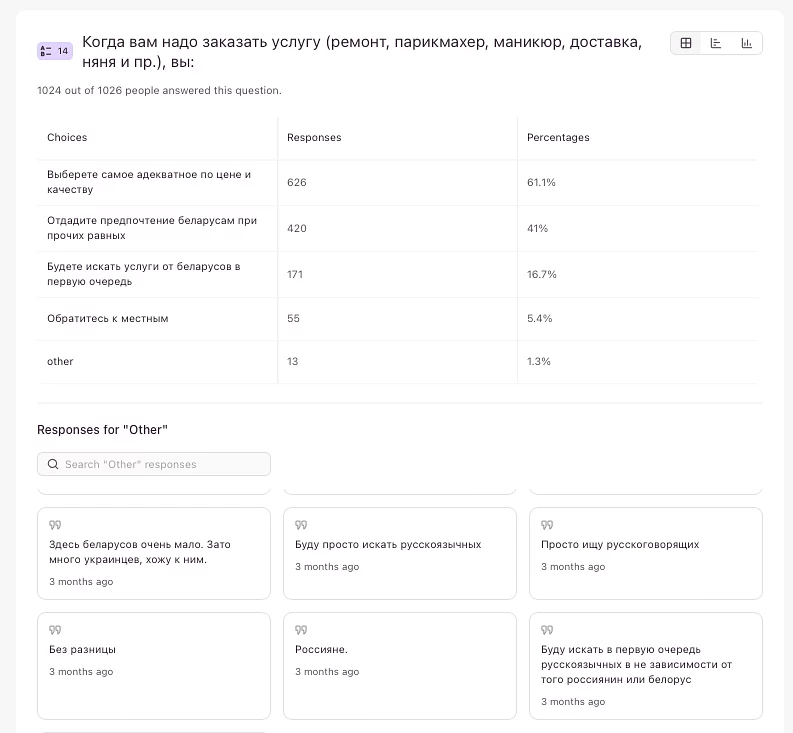Click quote icon on 'Буду просто искать русскоязычных' card
Screen dimensions: 793x733
point(301,525)
